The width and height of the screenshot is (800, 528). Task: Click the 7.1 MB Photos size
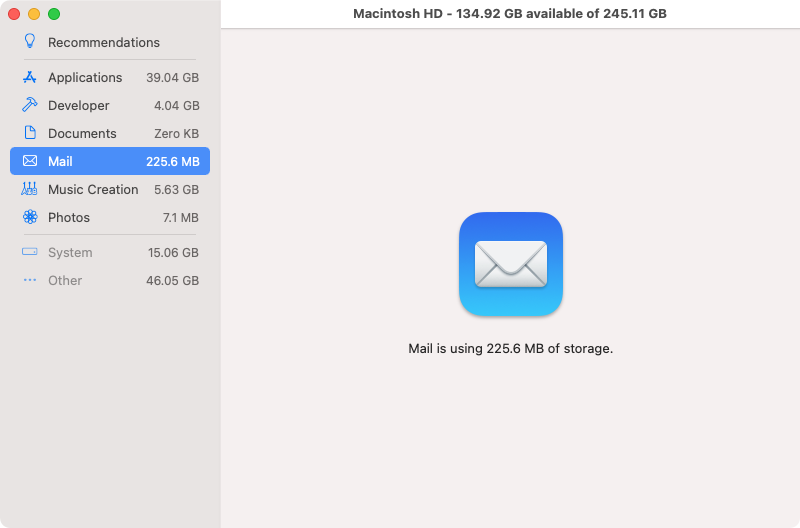point(181,218)
